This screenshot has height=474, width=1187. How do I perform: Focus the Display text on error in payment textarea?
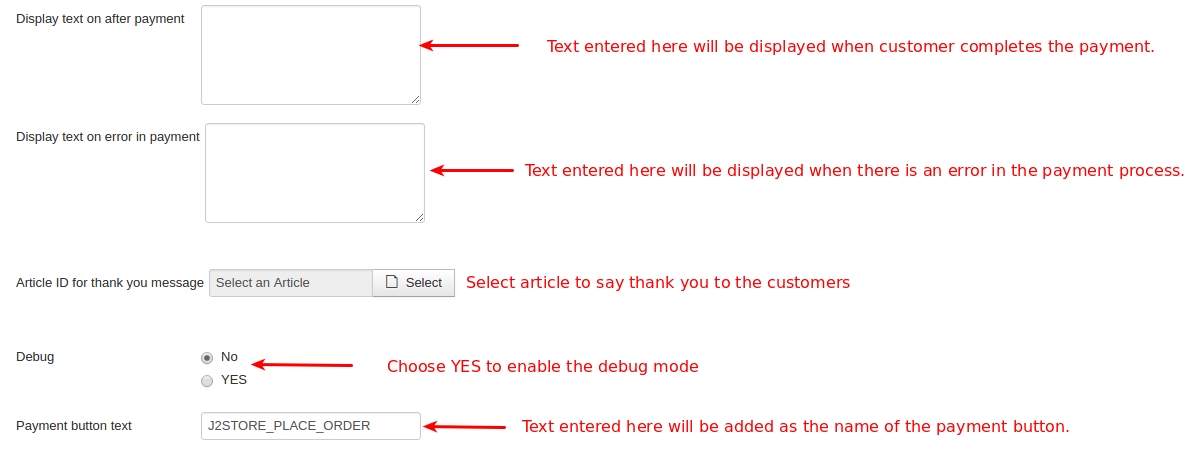click(315, 173)
